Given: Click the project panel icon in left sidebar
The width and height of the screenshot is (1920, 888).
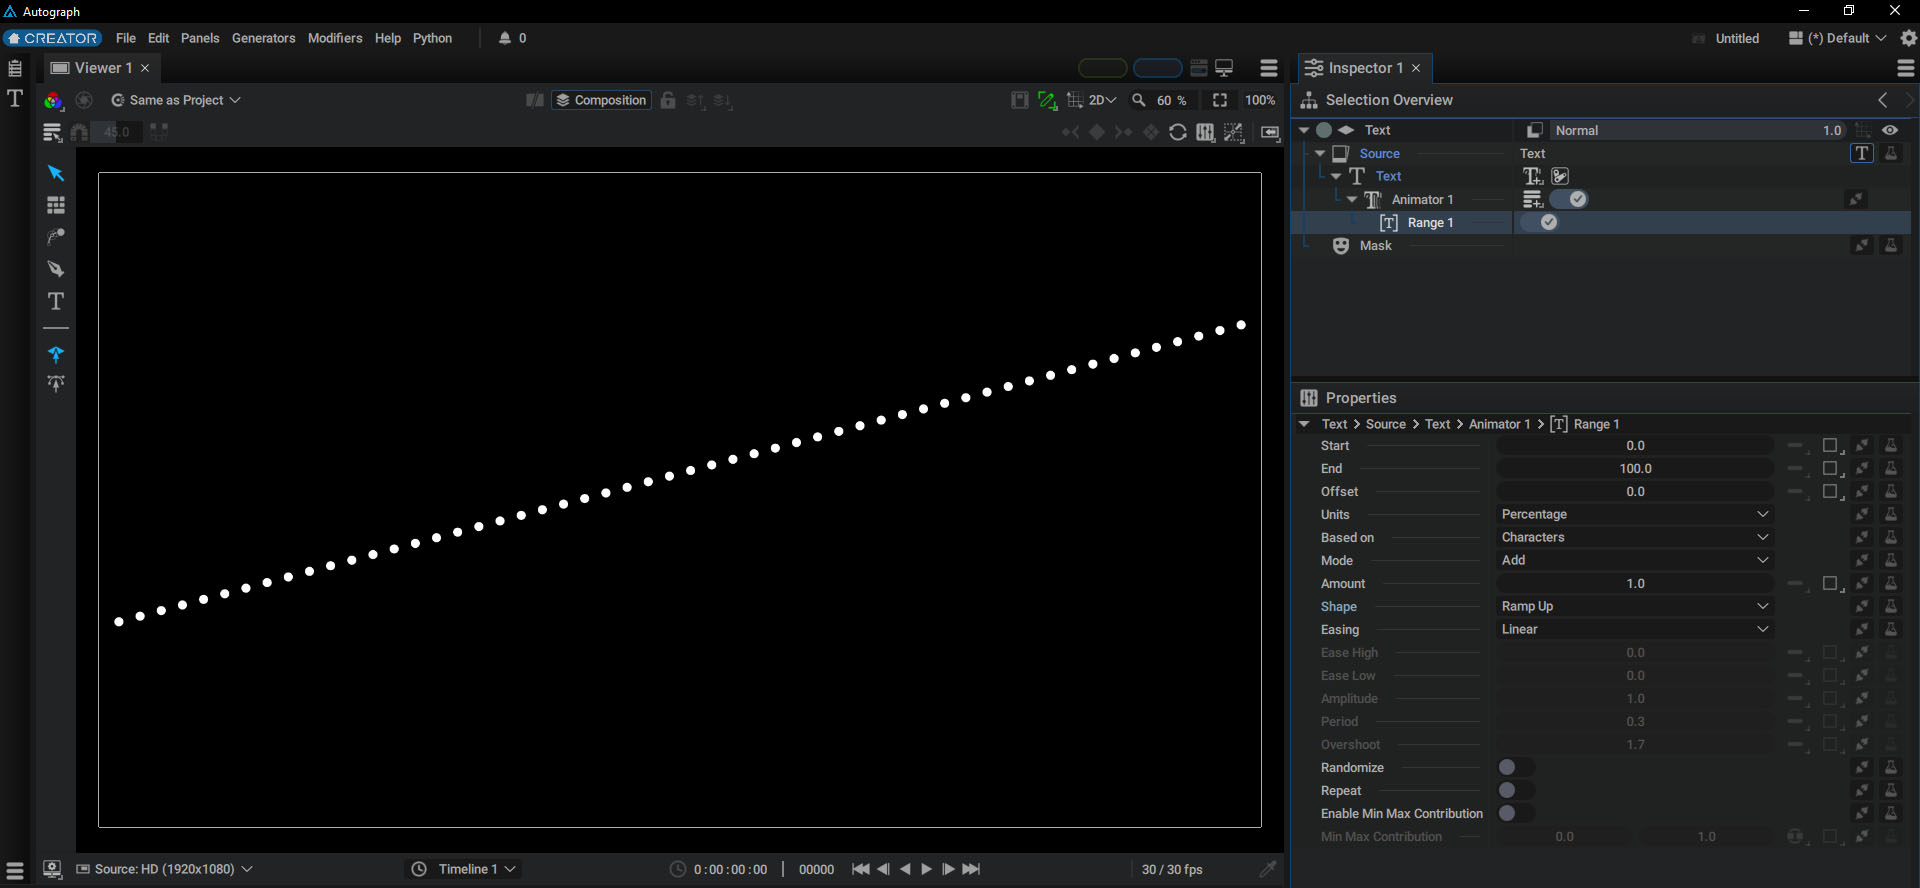Looking at the screenshot, I should [x=15, y=68].
